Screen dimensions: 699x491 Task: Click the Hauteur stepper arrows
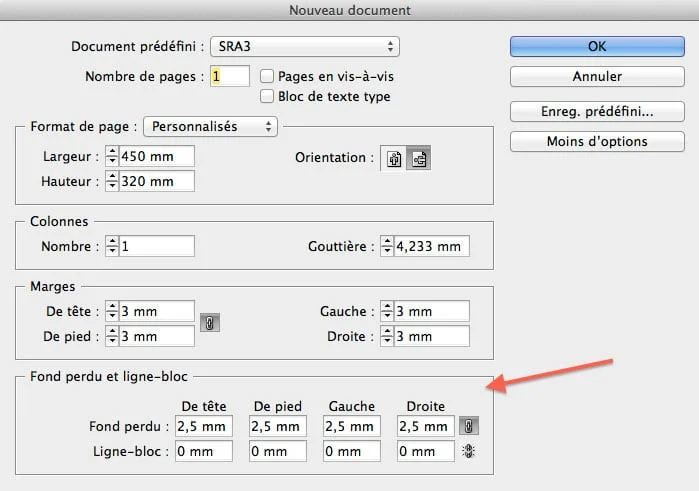[112, 181]
